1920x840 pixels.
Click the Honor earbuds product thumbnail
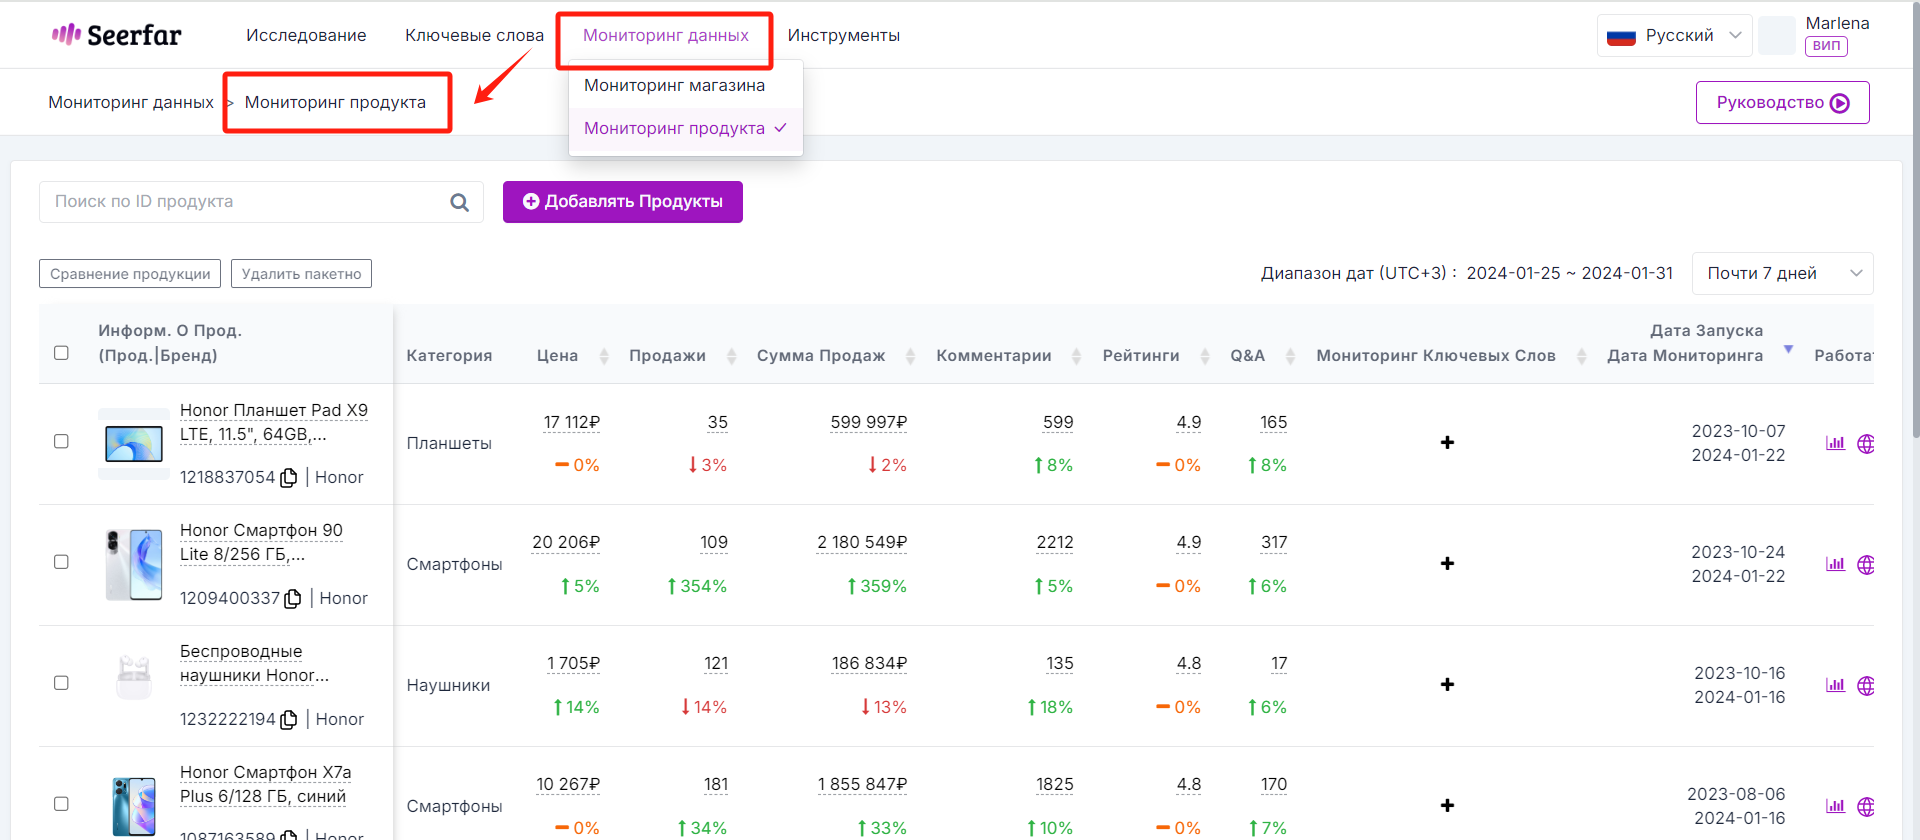[x=134, y=678]
